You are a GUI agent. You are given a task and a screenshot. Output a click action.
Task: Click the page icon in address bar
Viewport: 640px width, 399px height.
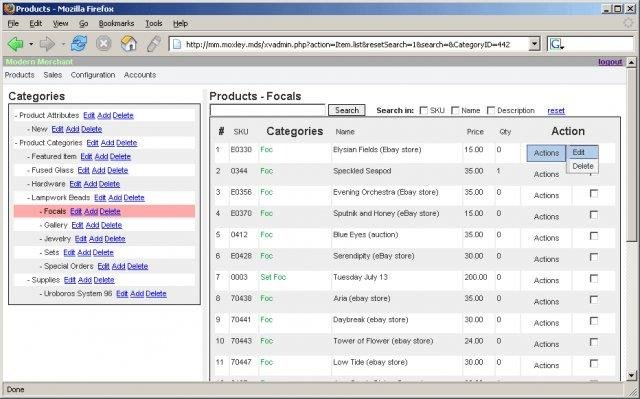177,44
